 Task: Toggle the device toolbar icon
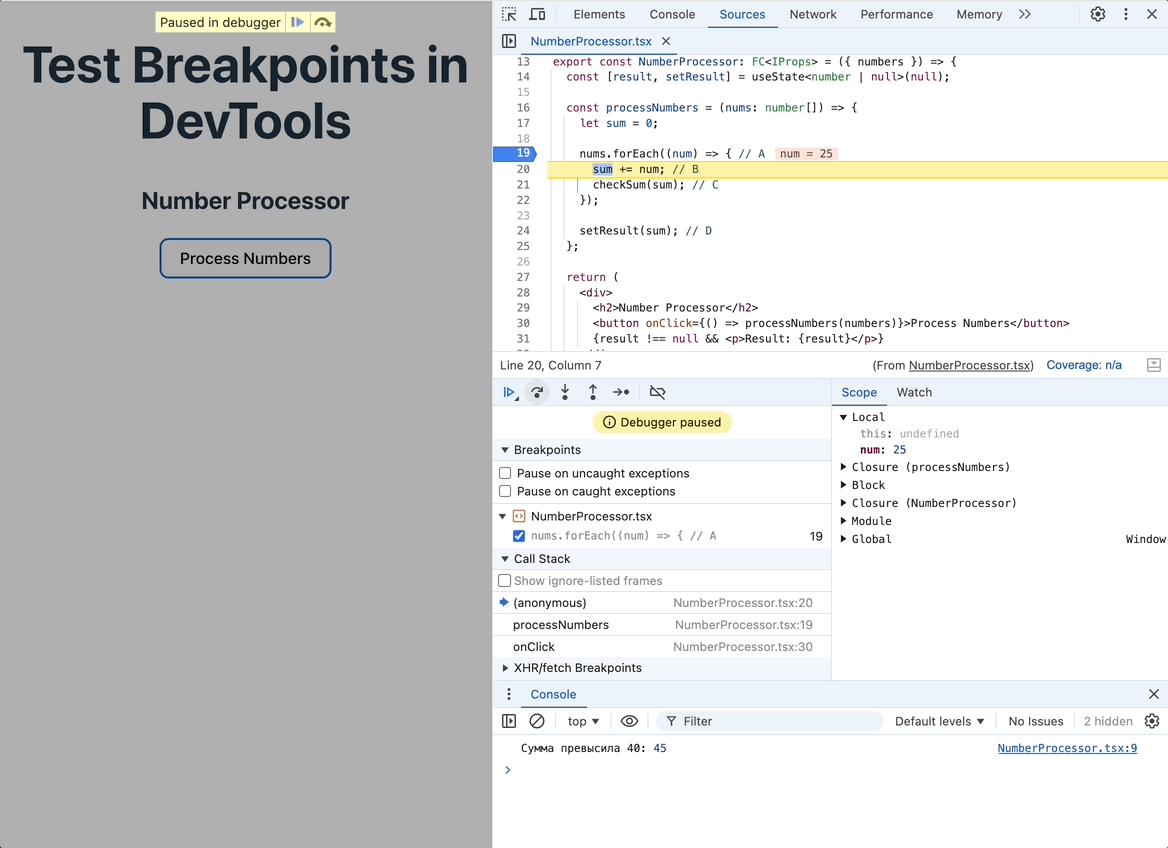point(537,14)
